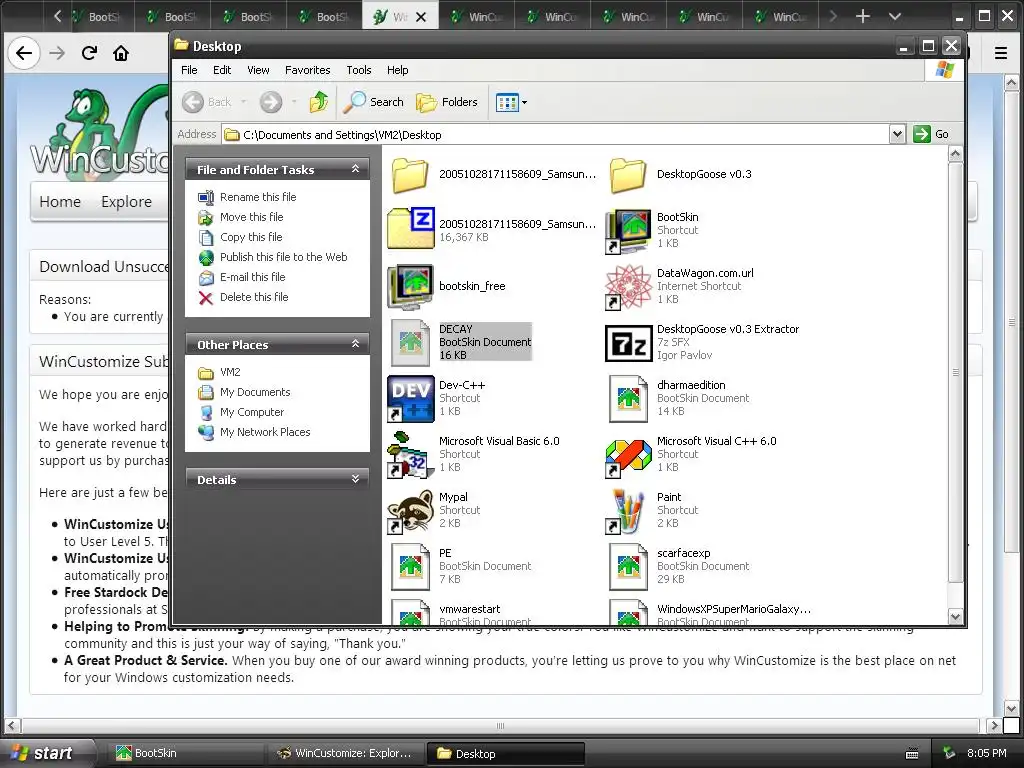The height and width of the screenshot is (768, 1024).
Task: Open the View menu
Action: [258, 70]
